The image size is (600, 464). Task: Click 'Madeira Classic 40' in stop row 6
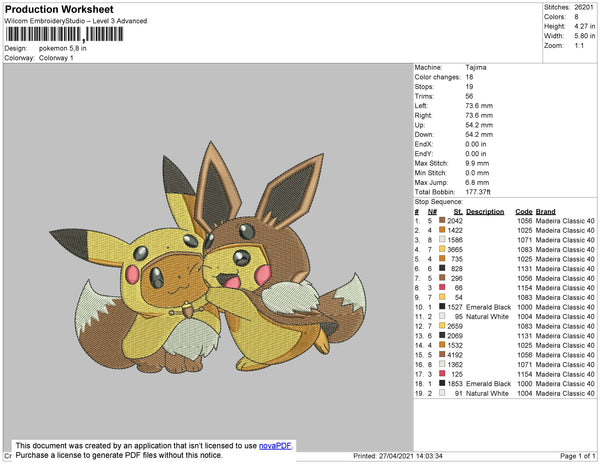(x=565, y=269)
